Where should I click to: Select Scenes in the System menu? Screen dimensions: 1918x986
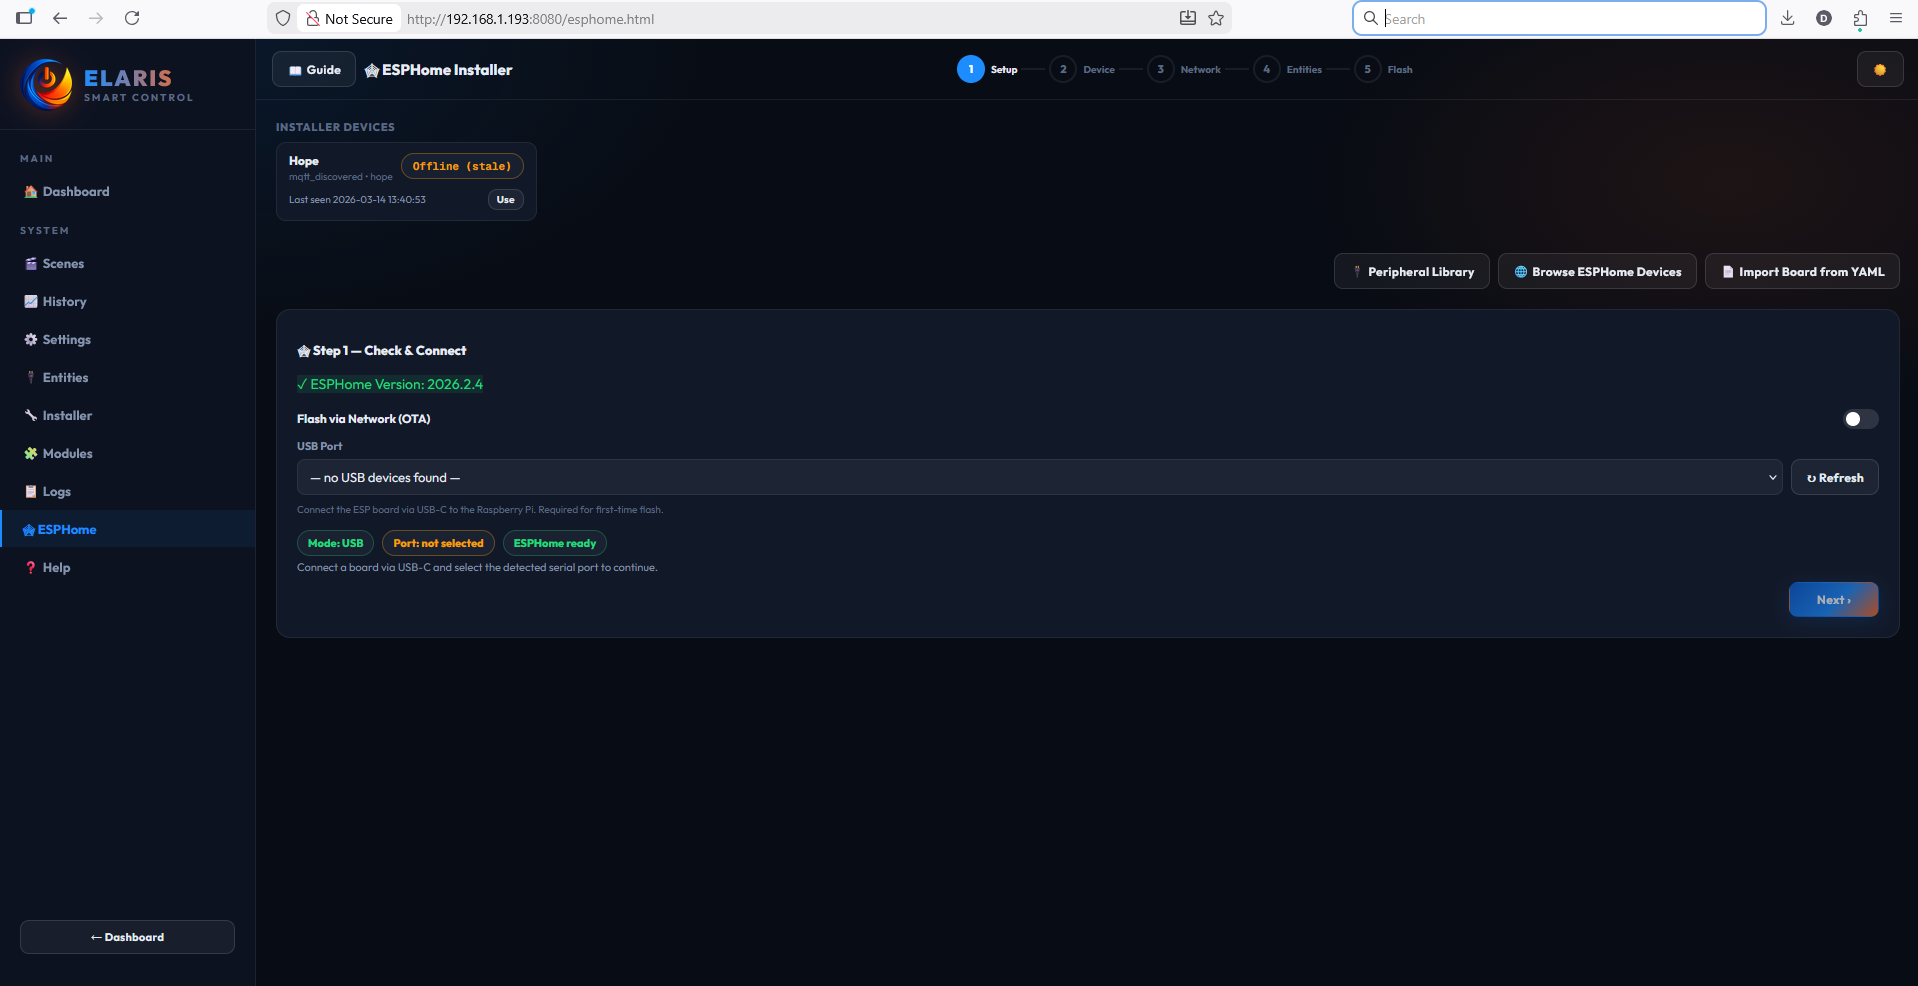point(63,263)
